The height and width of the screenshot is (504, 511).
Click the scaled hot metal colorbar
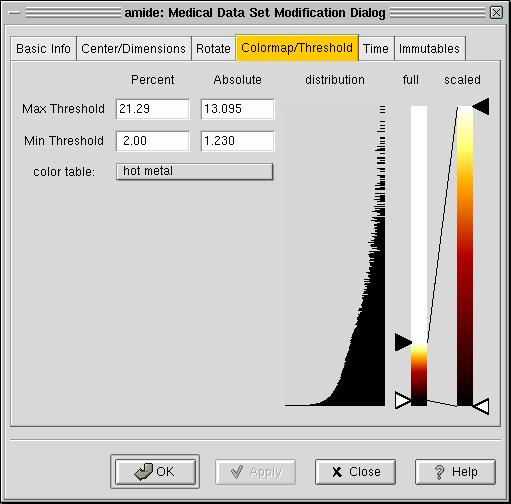click(465, 256)
